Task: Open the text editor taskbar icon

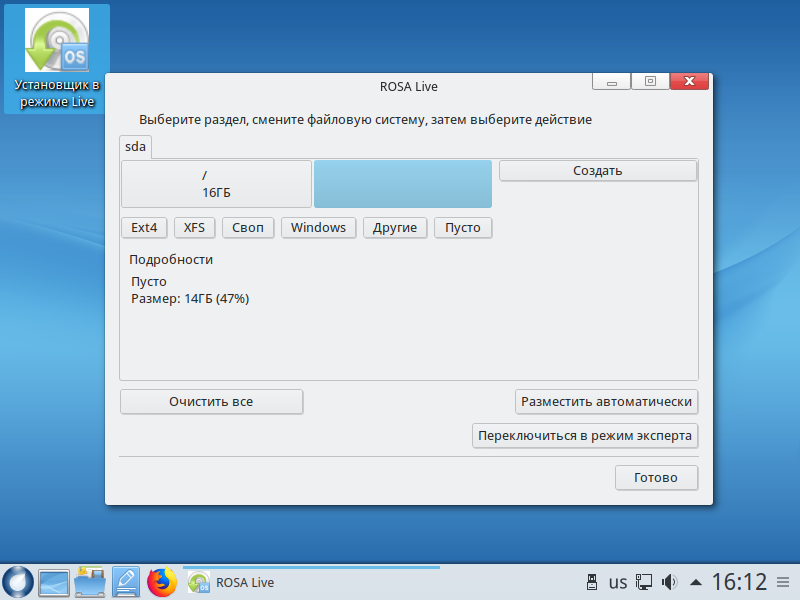Action: tap(126, 582)
